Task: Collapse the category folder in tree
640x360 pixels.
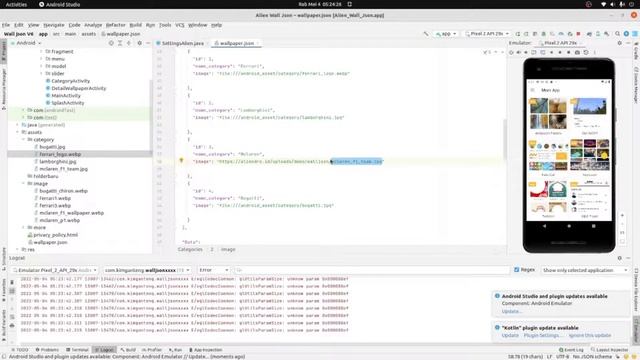Action: tap(24, 140)
